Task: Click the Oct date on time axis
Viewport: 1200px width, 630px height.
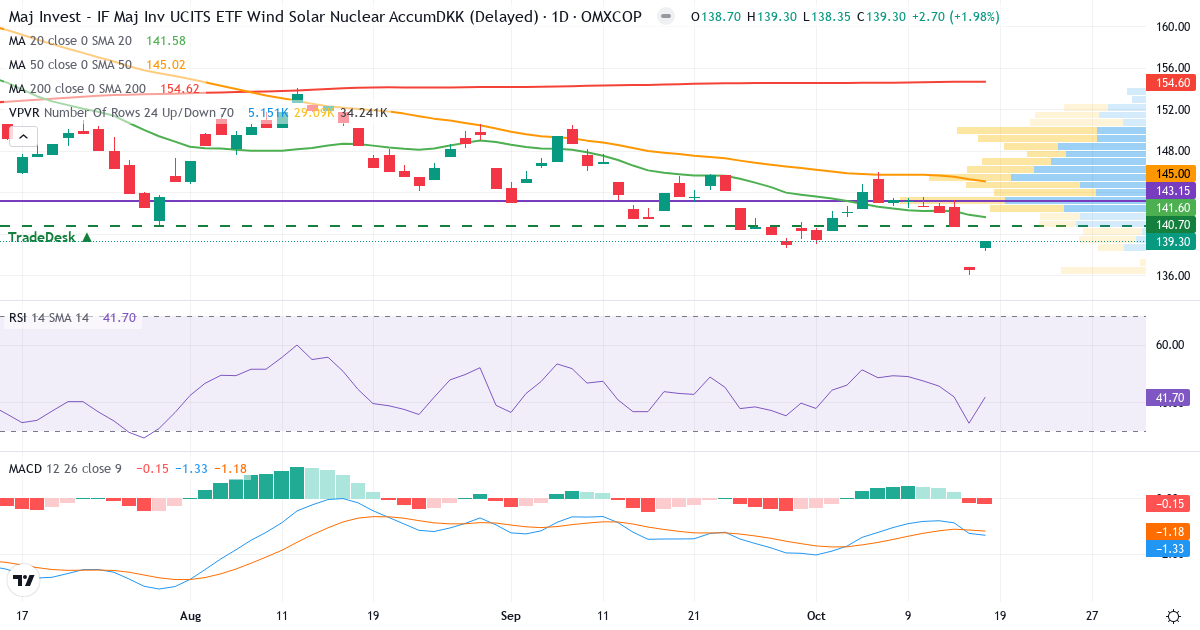Action: point(817,616)
